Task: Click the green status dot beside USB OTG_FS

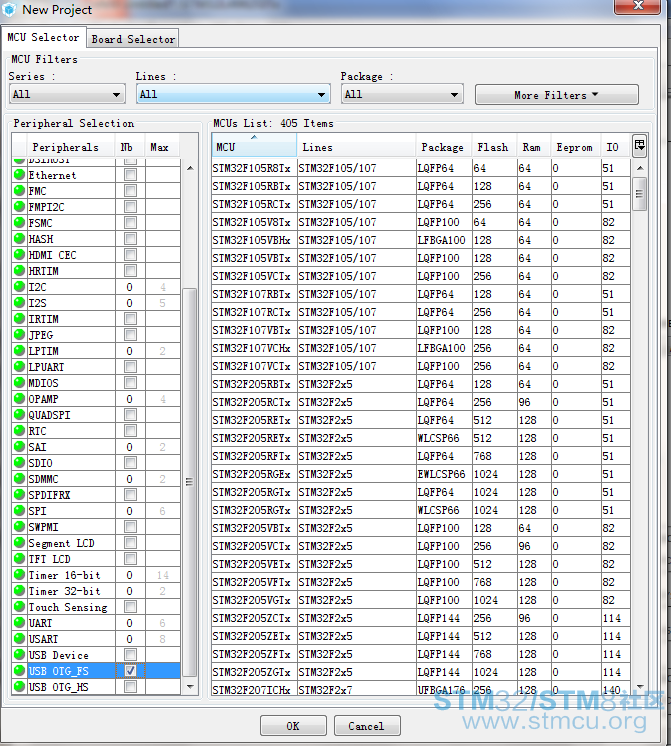Action: pyautogui.click(x=20, y=670)
